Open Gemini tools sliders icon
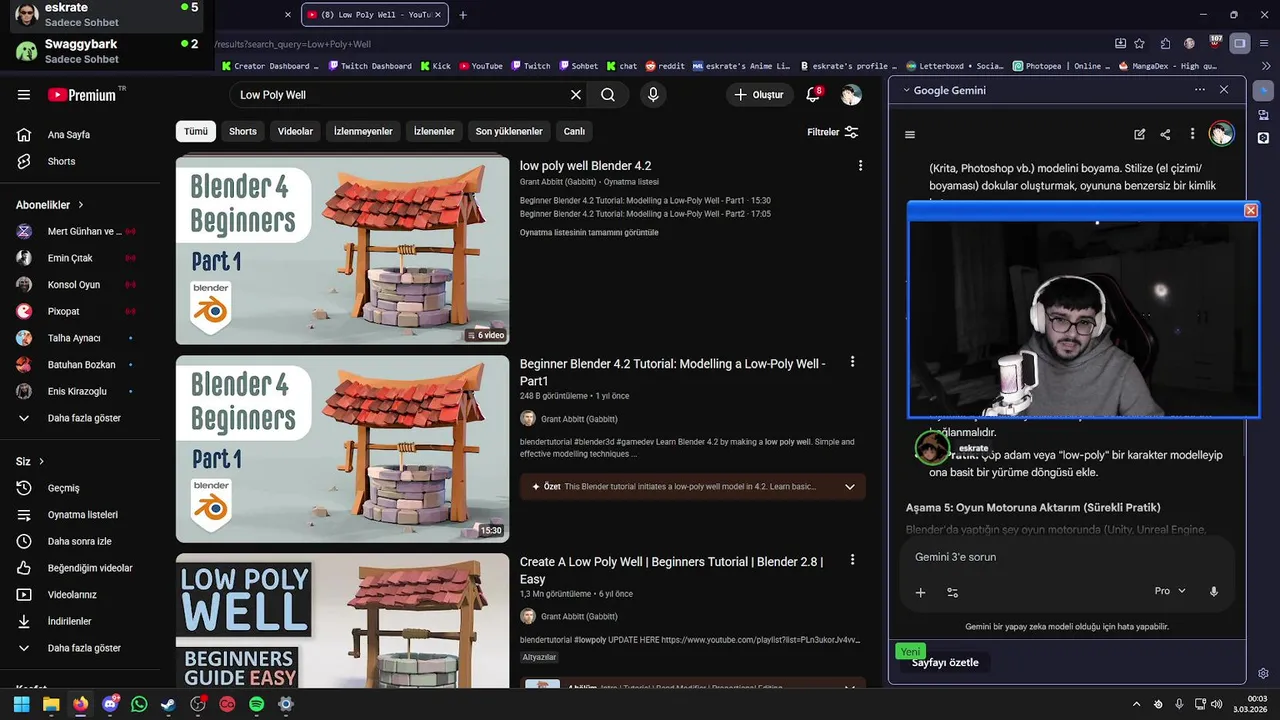1280x720 pixels. [x=952, y=592]
